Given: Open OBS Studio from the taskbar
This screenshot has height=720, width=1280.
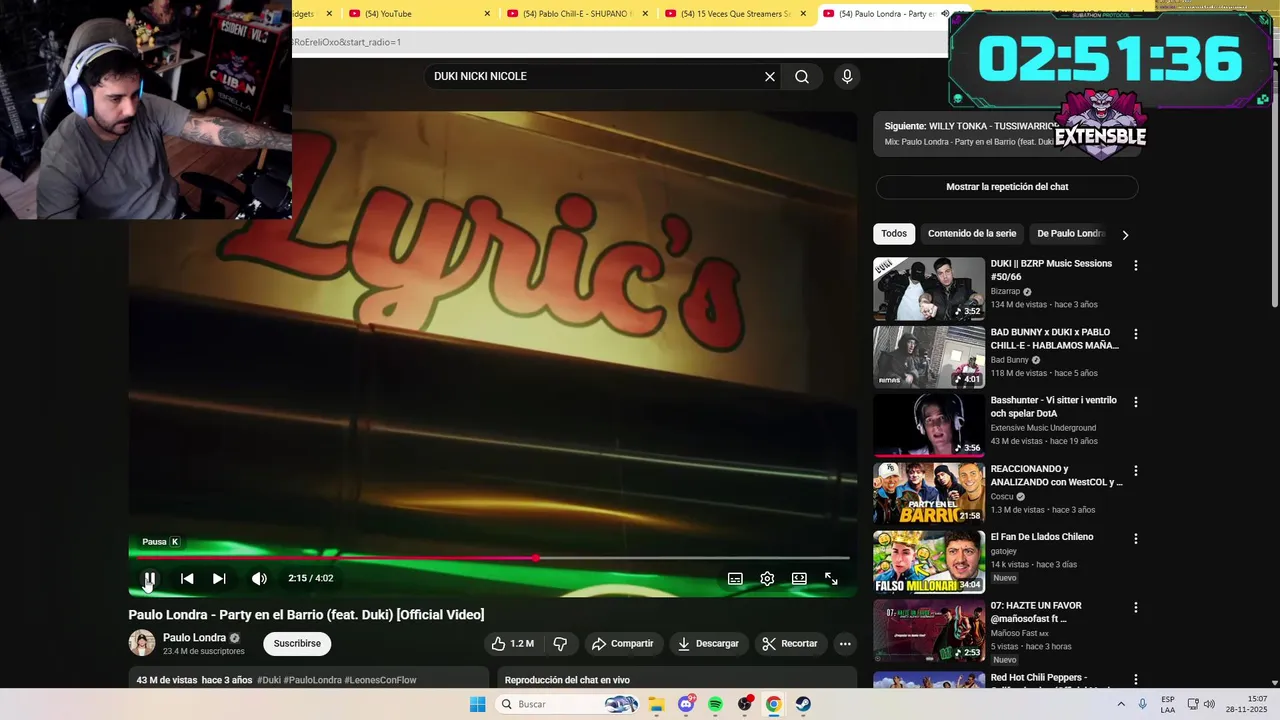Looking at the screenshot, I should 744,704.
